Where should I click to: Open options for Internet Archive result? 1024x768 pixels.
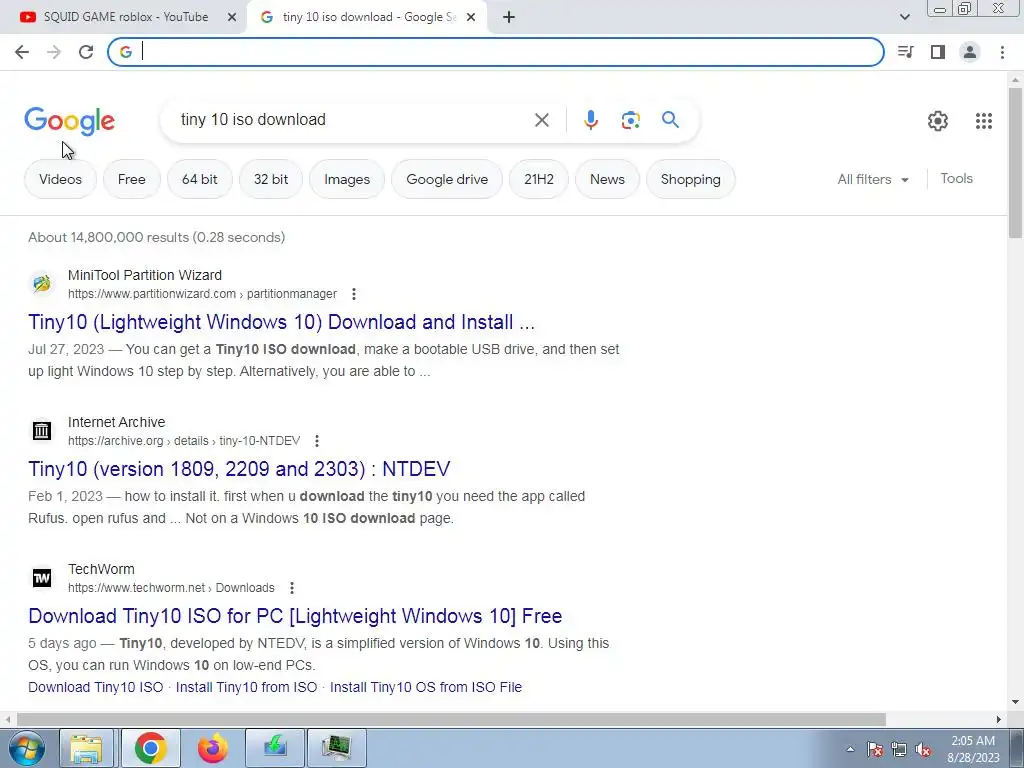click(317, 441)
